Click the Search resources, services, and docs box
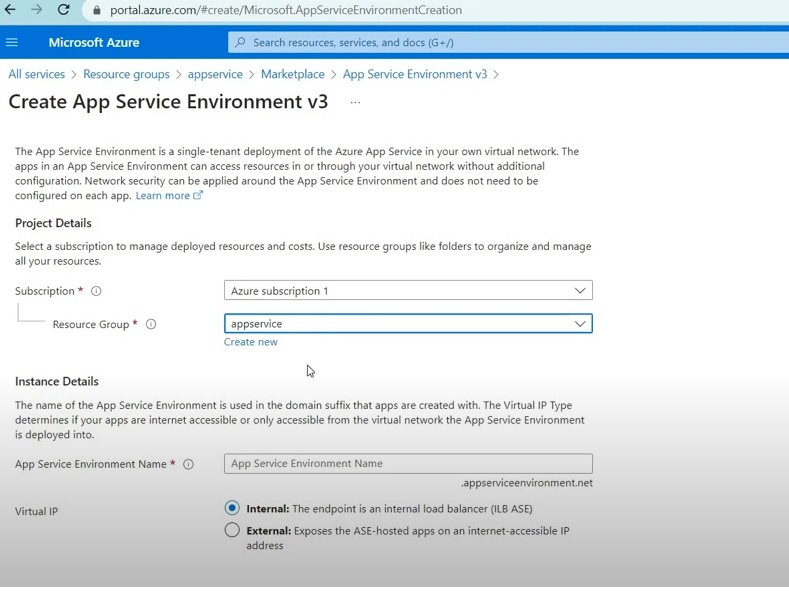Viewport: 789px width, 592px height. (508, 42)
